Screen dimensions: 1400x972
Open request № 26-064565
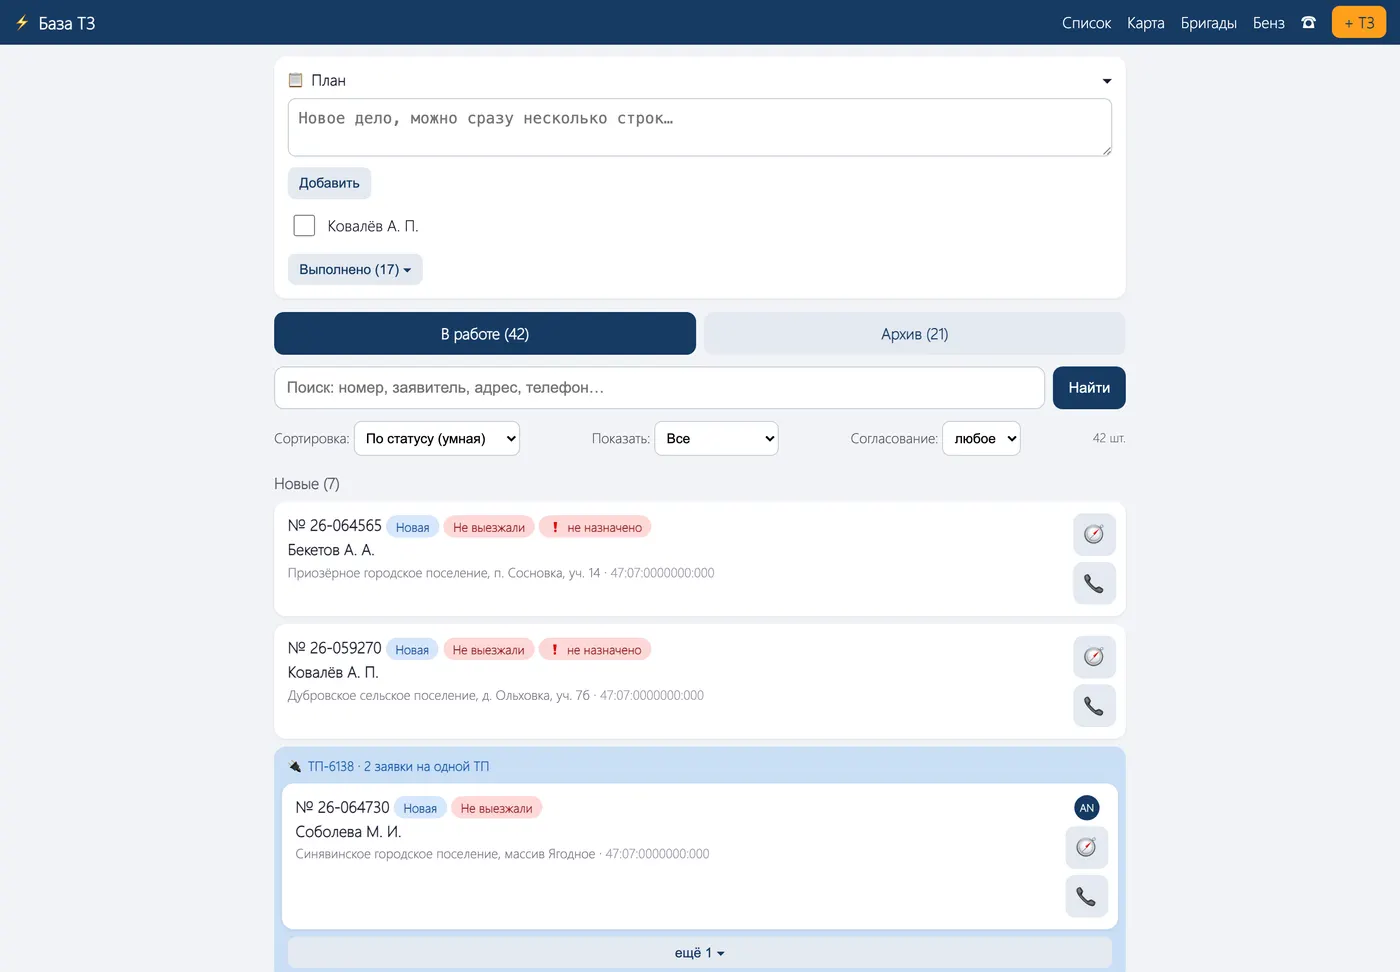335,526
